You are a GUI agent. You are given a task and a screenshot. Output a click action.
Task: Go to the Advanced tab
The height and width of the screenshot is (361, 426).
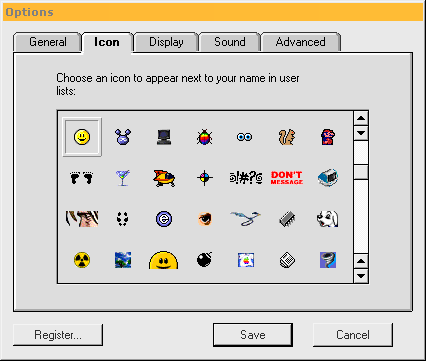[x=301, y=42]
